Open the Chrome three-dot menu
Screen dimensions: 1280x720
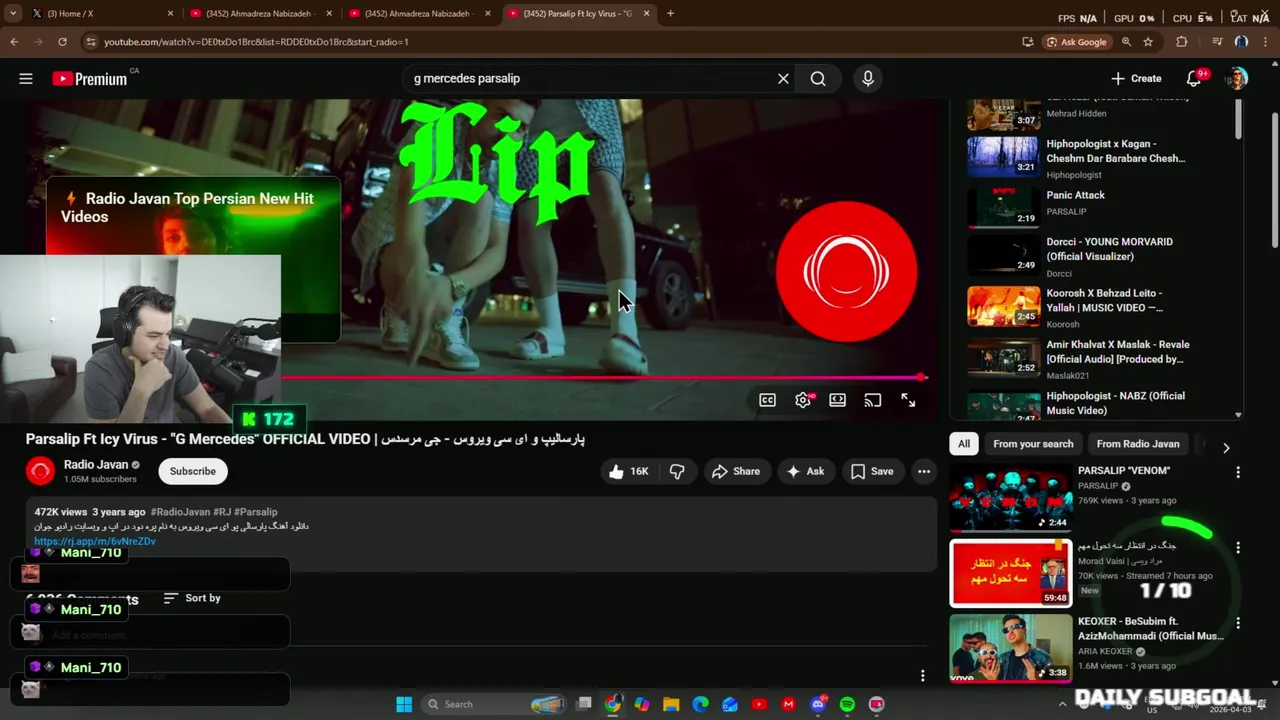pos(1265,42)
